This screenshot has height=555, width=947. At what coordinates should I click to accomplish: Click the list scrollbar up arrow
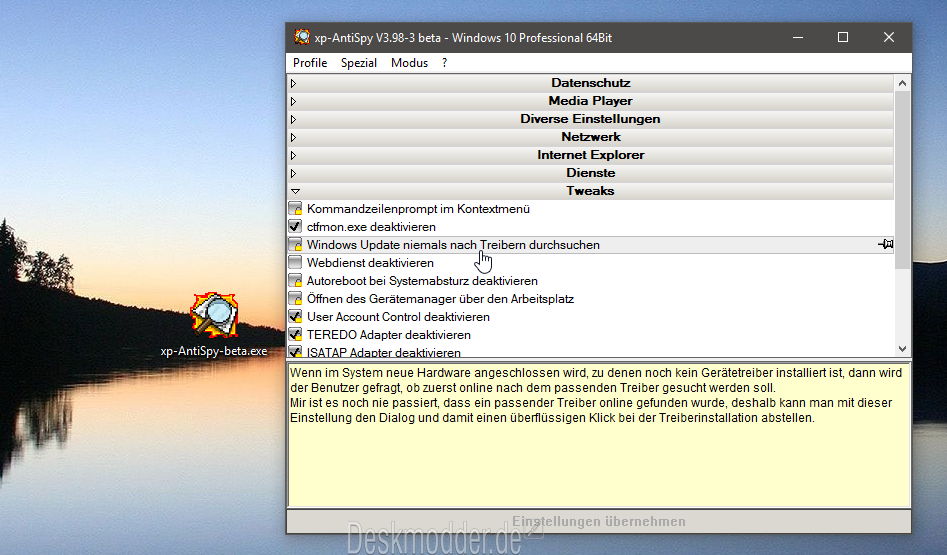(x=902, y=83)
